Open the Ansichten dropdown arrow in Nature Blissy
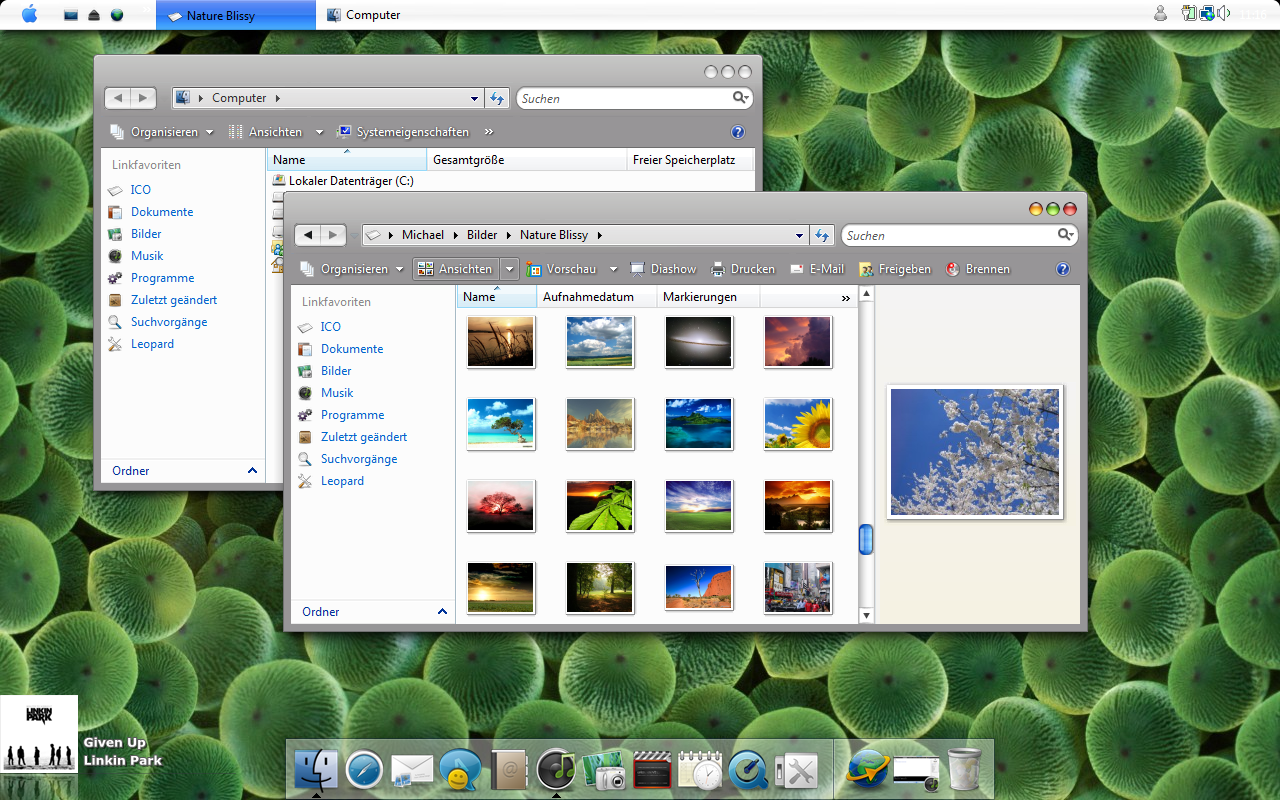This screenshot has width=1280, height=800. (510, 269)
